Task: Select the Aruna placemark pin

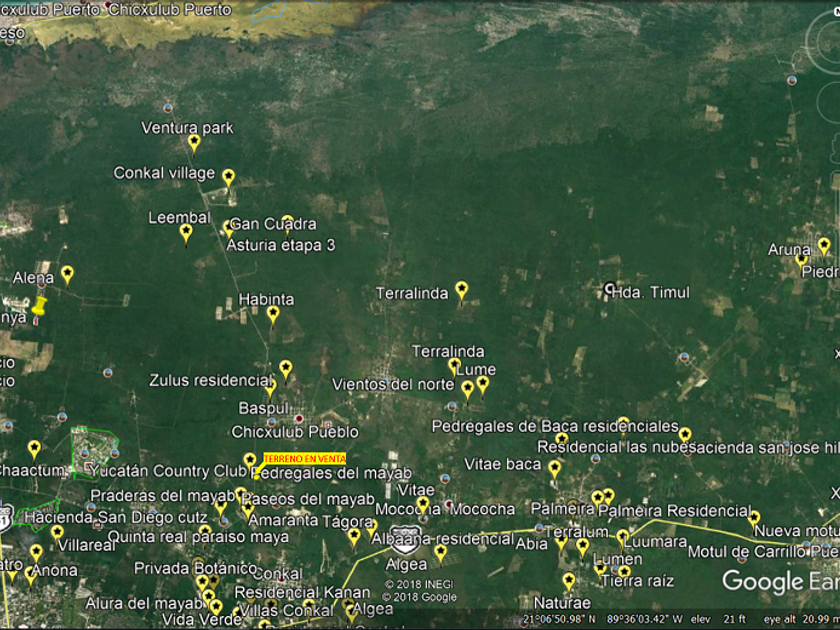Action: pyautogui.click(x=824, y=248)
